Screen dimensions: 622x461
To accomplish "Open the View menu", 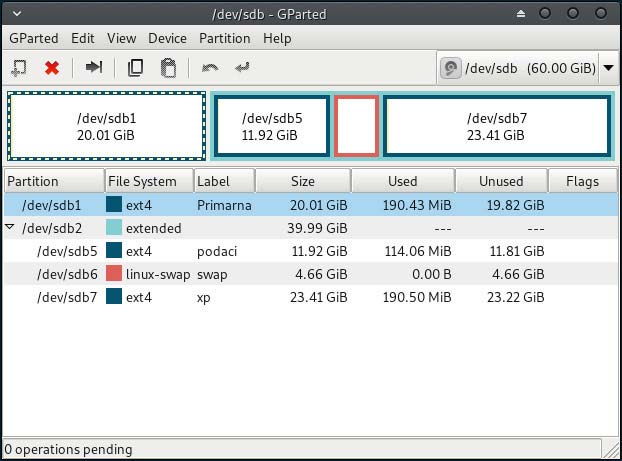I will (121, 38).
